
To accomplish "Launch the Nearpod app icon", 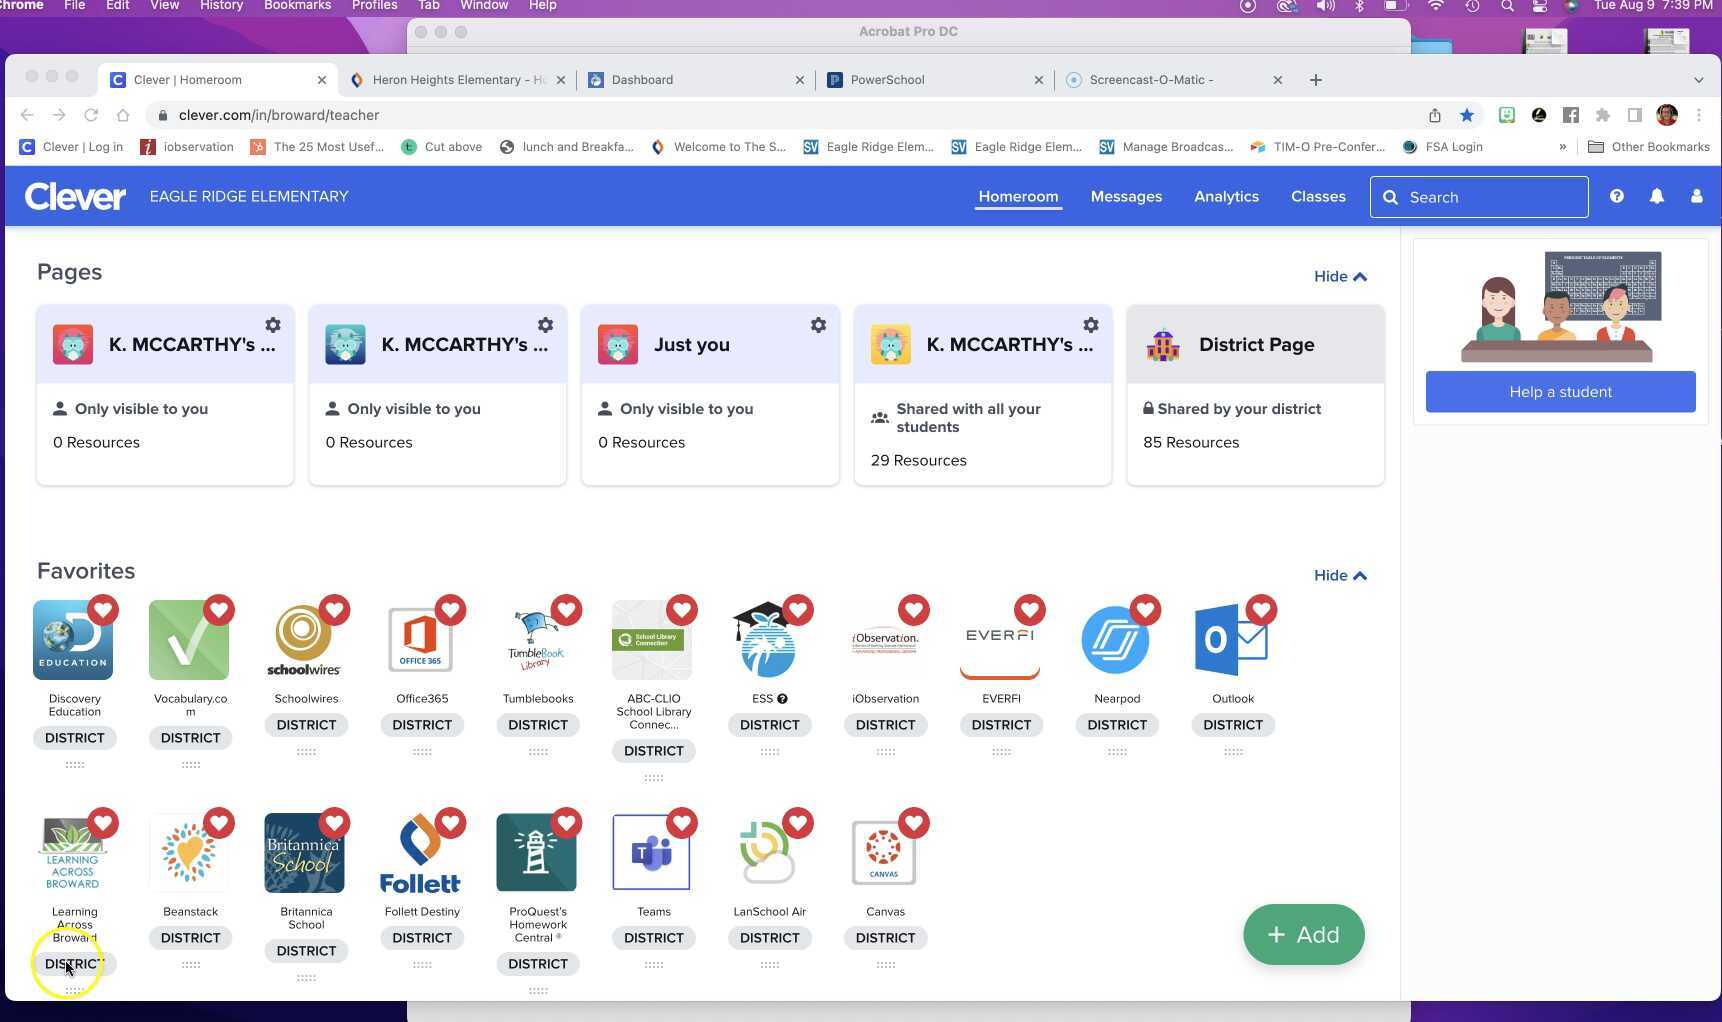I will [1116, 640].
